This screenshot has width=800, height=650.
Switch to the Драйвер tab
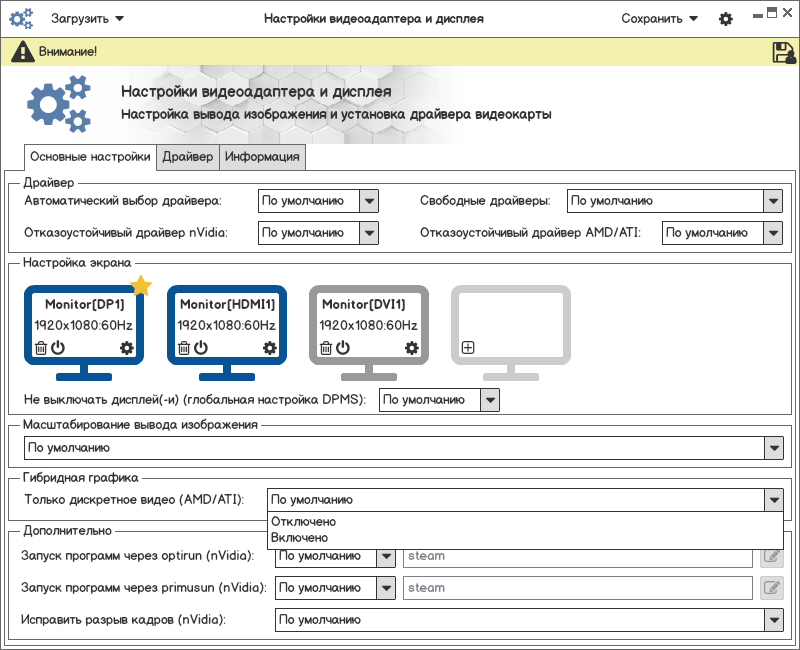click(x=188, y=157)
